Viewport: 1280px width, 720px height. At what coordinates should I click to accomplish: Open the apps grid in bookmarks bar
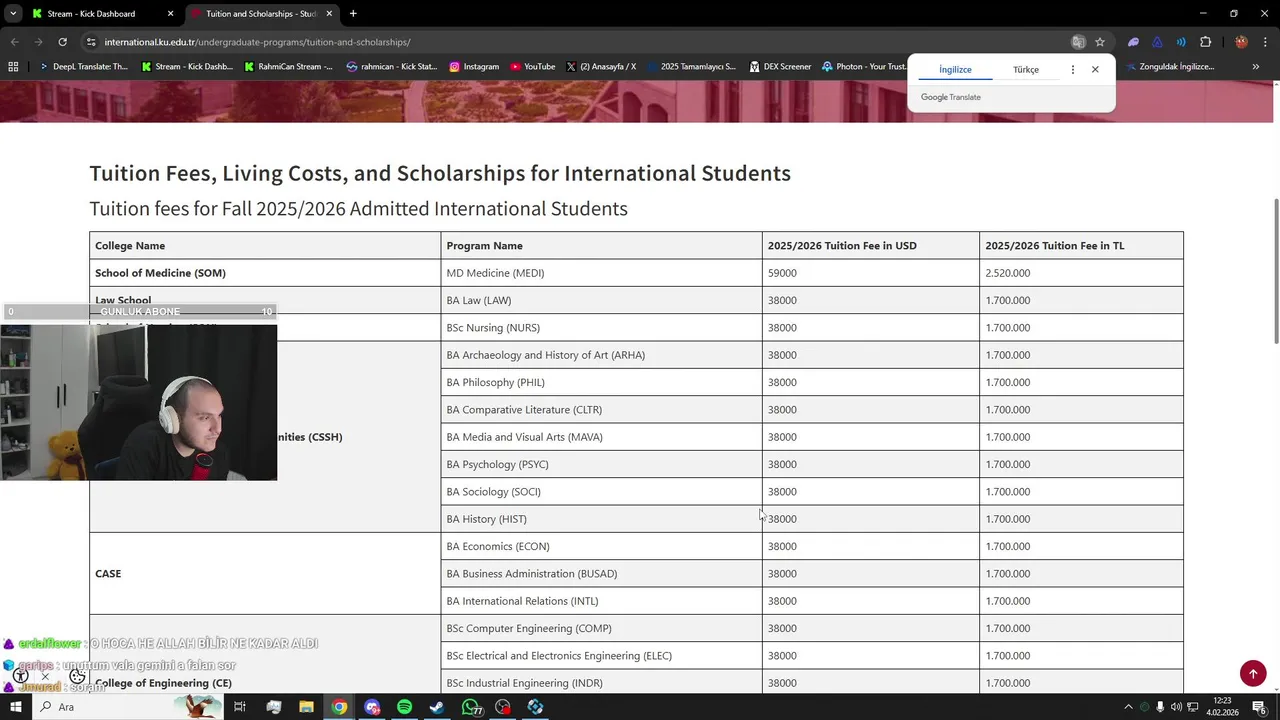click(13, 67)
